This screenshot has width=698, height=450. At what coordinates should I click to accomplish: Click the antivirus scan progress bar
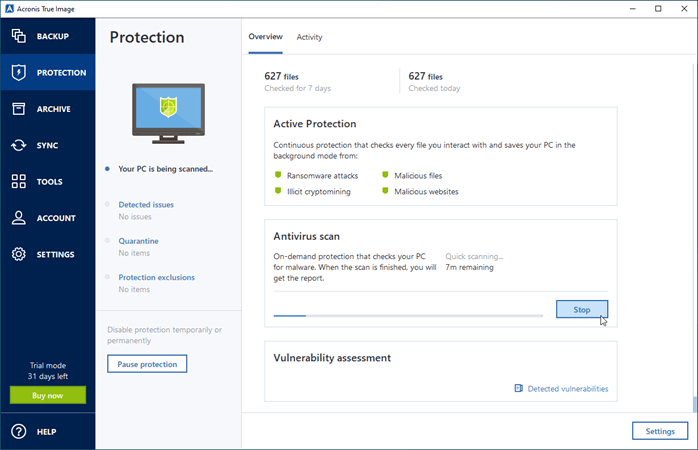(x=408, y=316)
